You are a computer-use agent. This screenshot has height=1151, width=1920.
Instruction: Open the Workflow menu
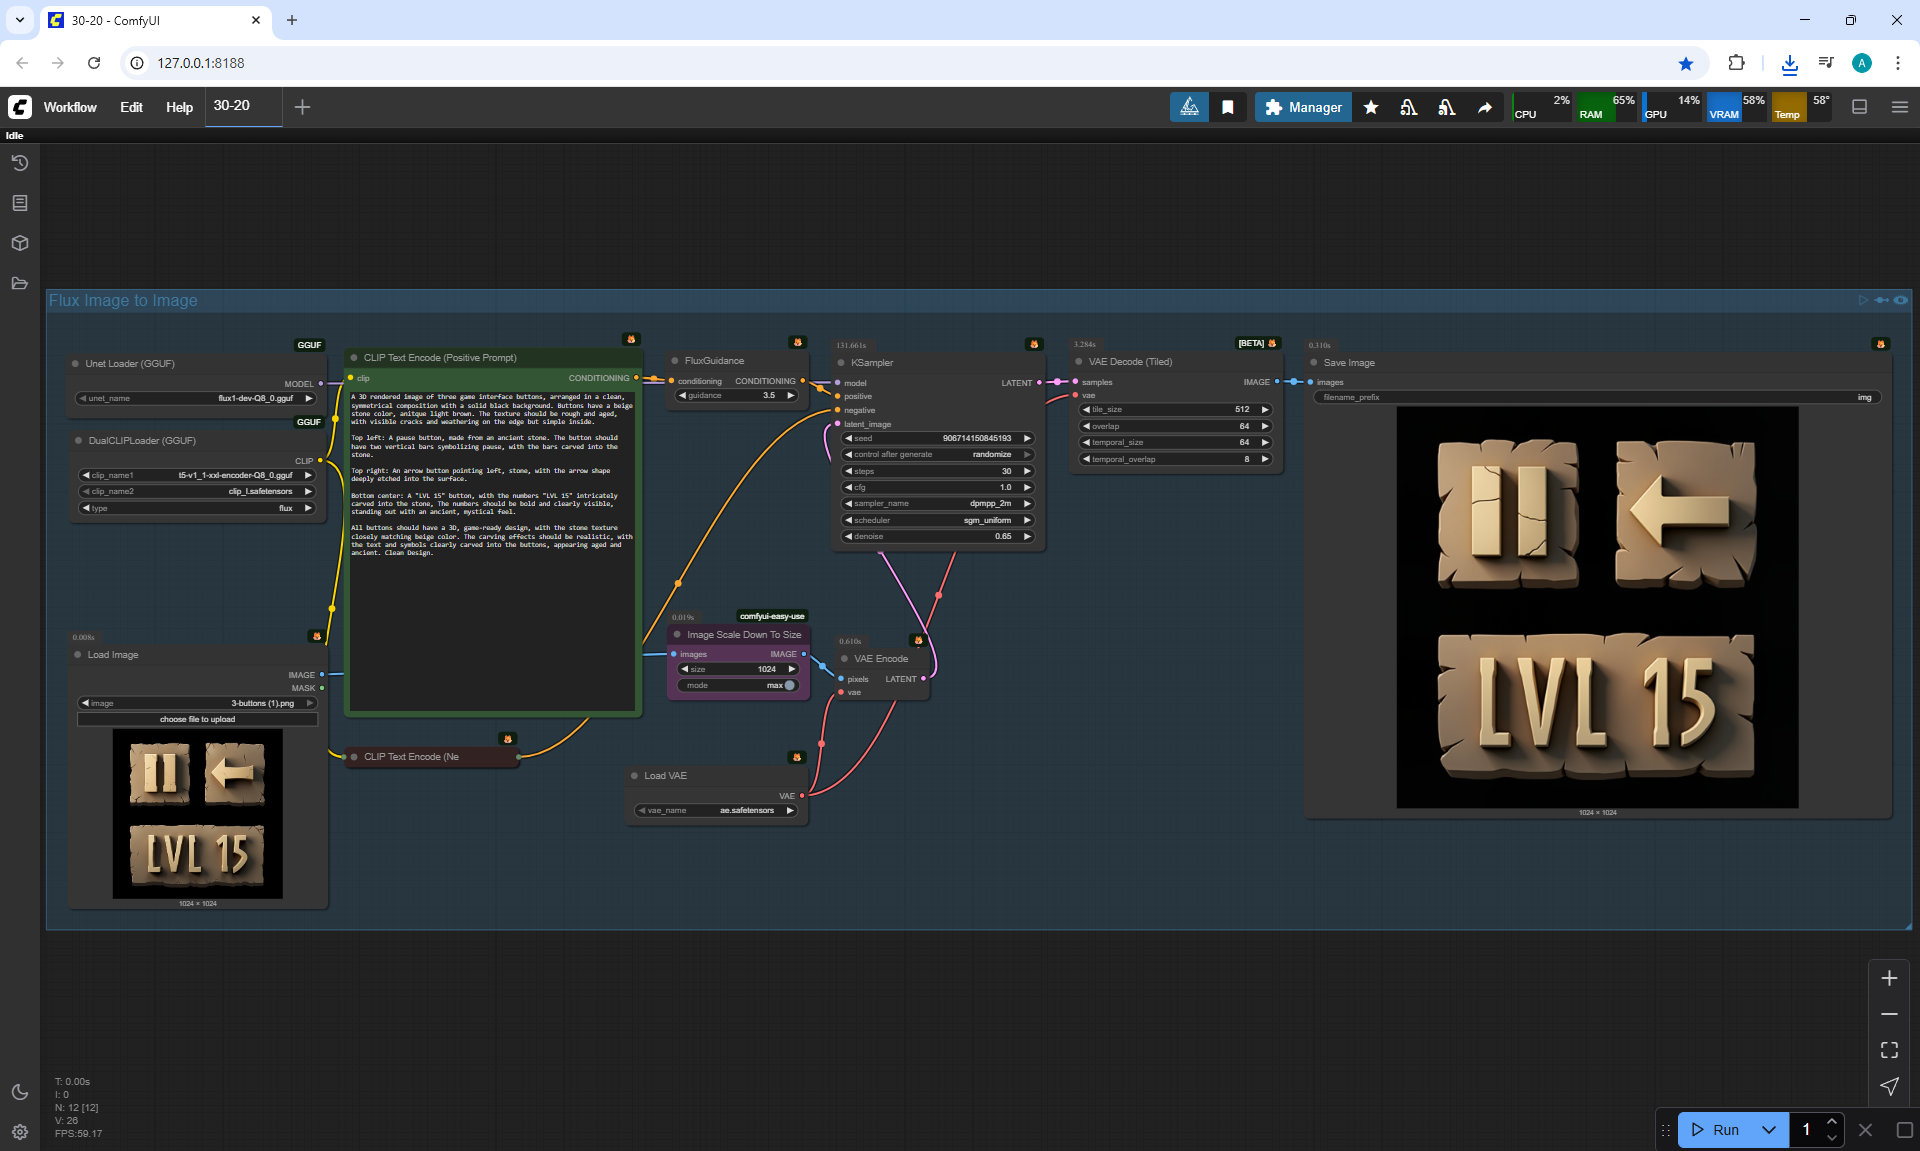coord(70,107)
